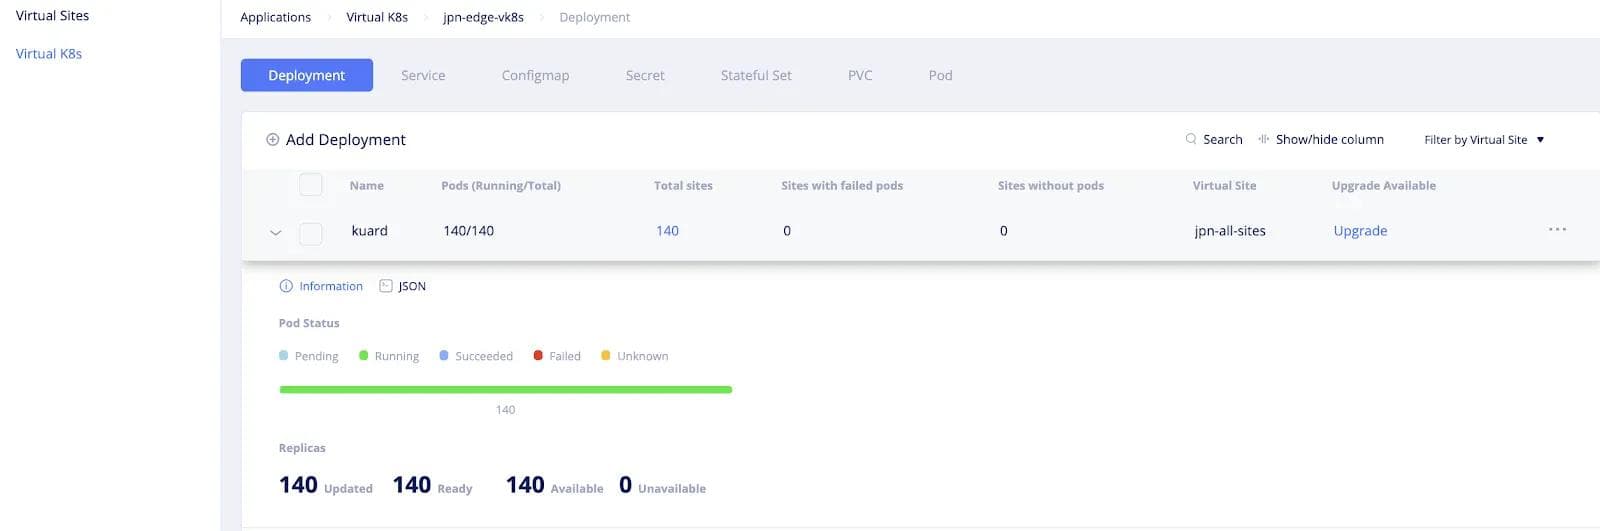This screenshot has height=531, width=1600.
Task: Open the Configmap tab
Action: pyautogui.click(x=535, y=75)
